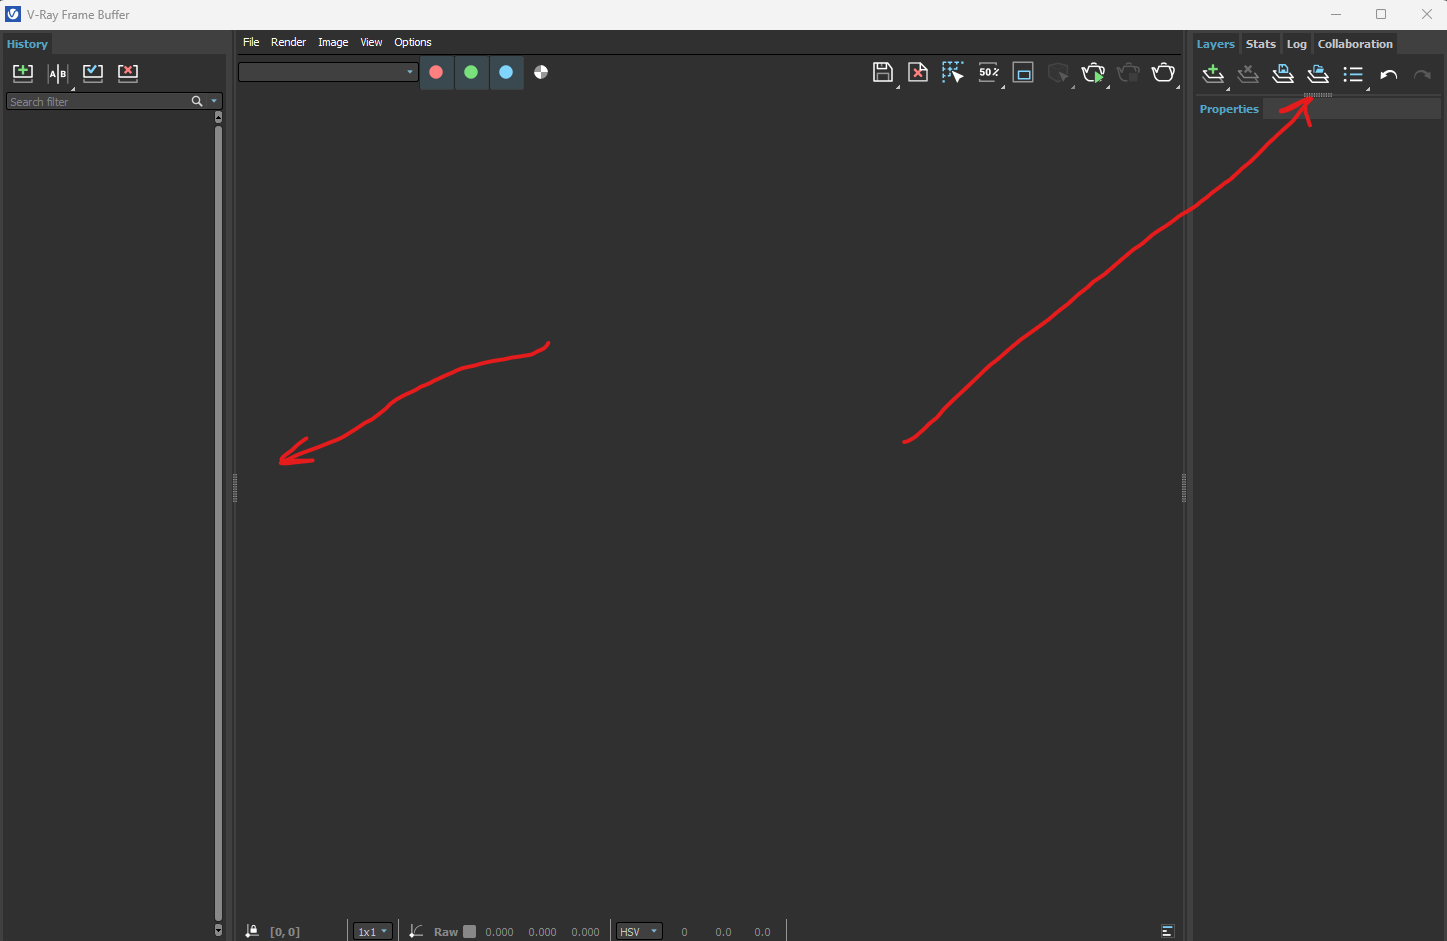Activate follow mouse render tracking
Screen dimensions: 1447x941
pyautogui.click(x=953, y=72)
